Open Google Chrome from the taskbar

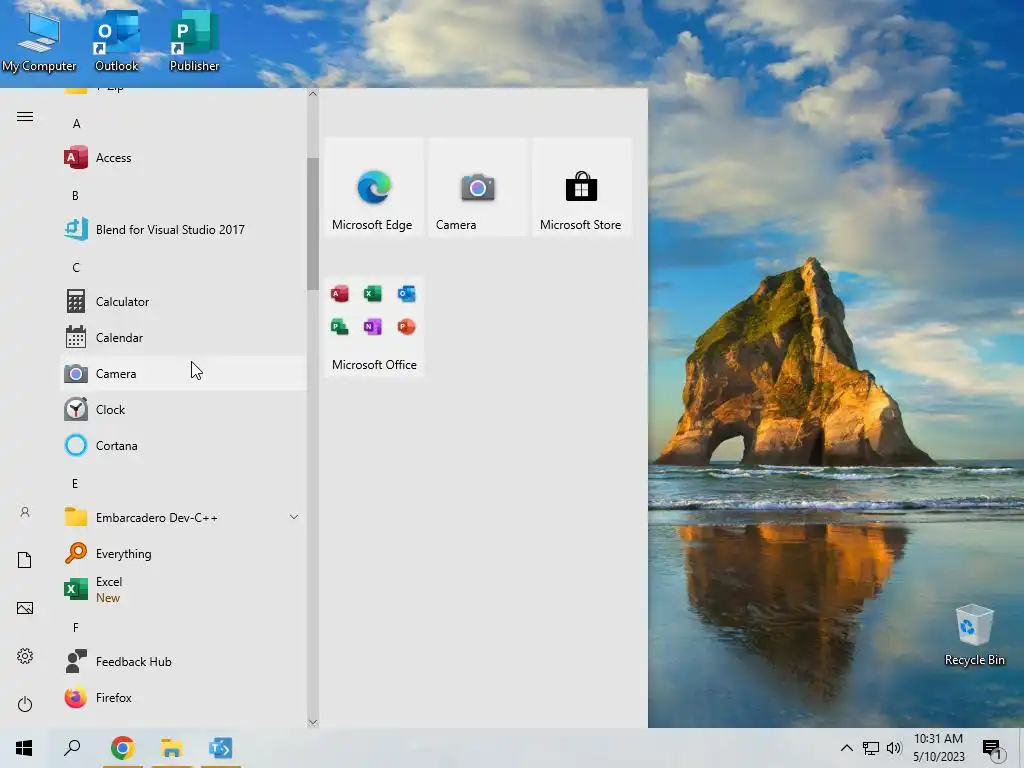(x=123, y=748)
